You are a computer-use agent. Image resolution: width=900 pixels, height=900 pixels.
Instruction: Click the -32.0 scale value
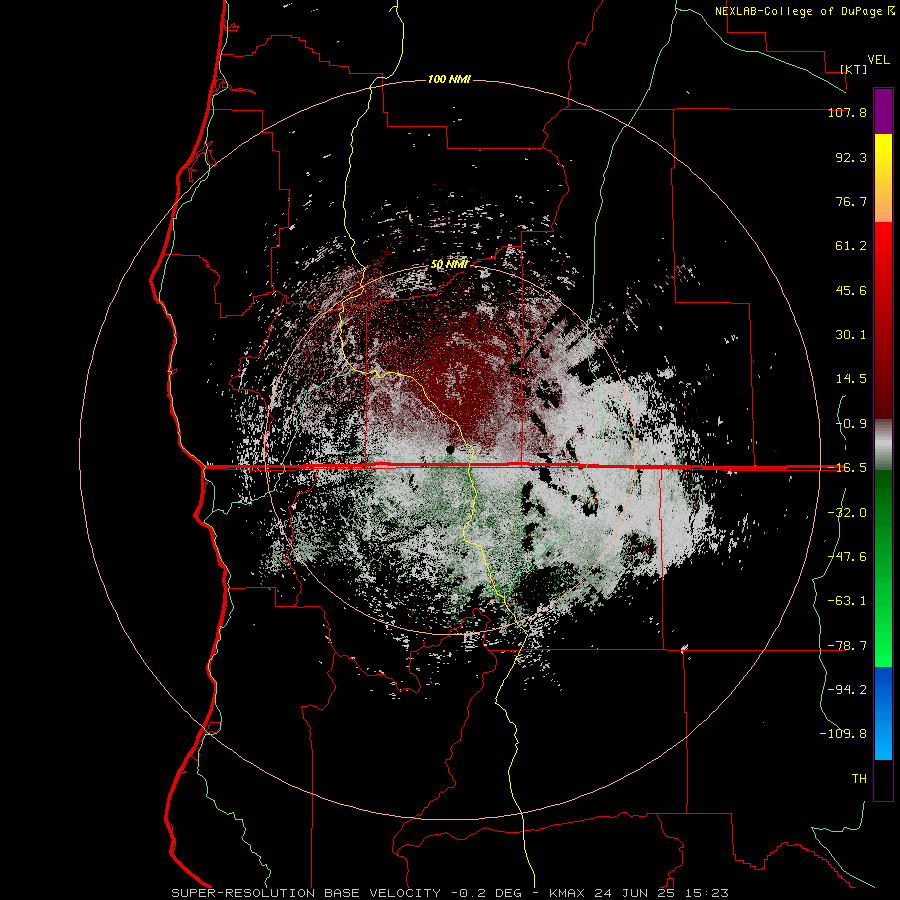pos(847,513)
